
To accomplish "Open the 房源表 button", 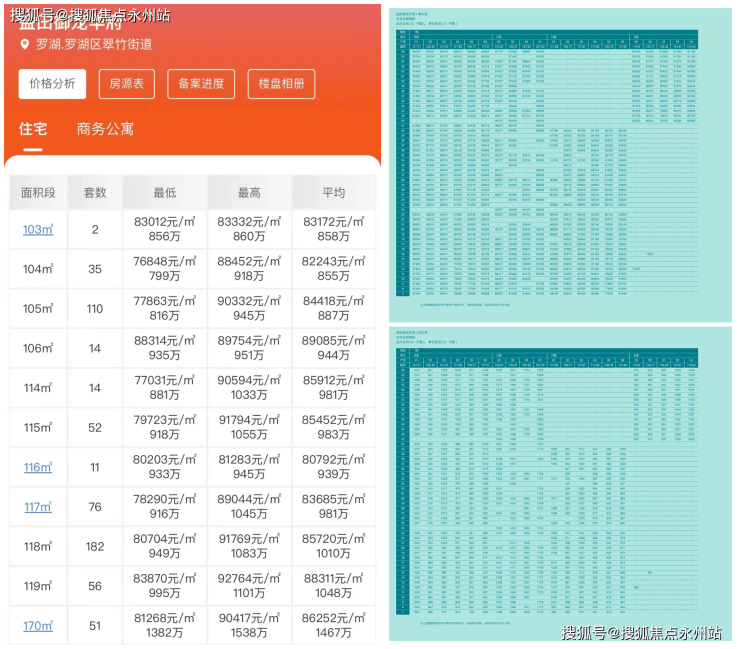I will click(126, 84).
